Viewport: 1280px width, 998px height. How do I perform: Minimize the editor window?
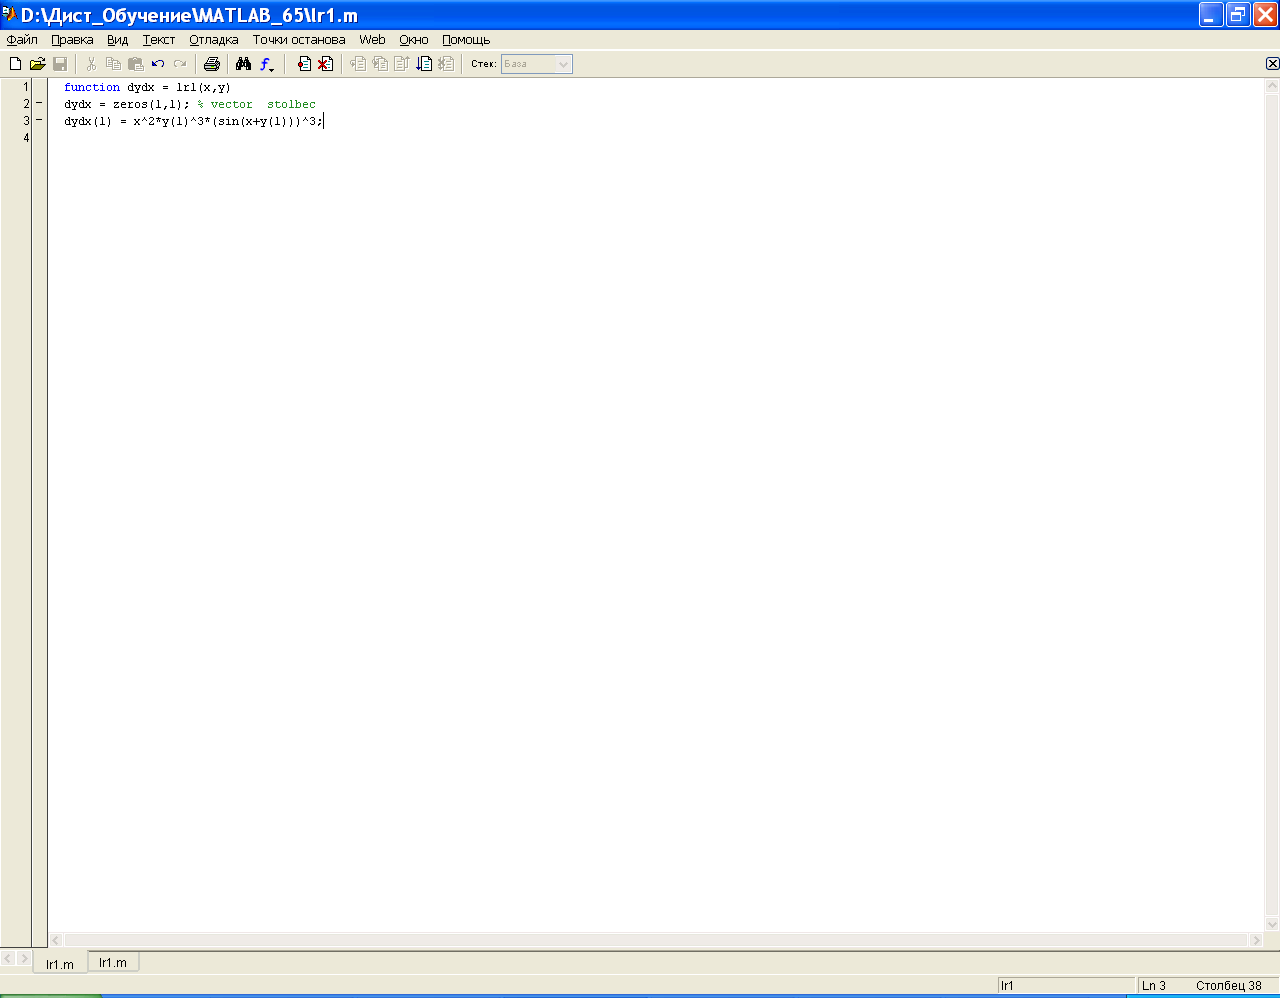tap(1211, 14)
